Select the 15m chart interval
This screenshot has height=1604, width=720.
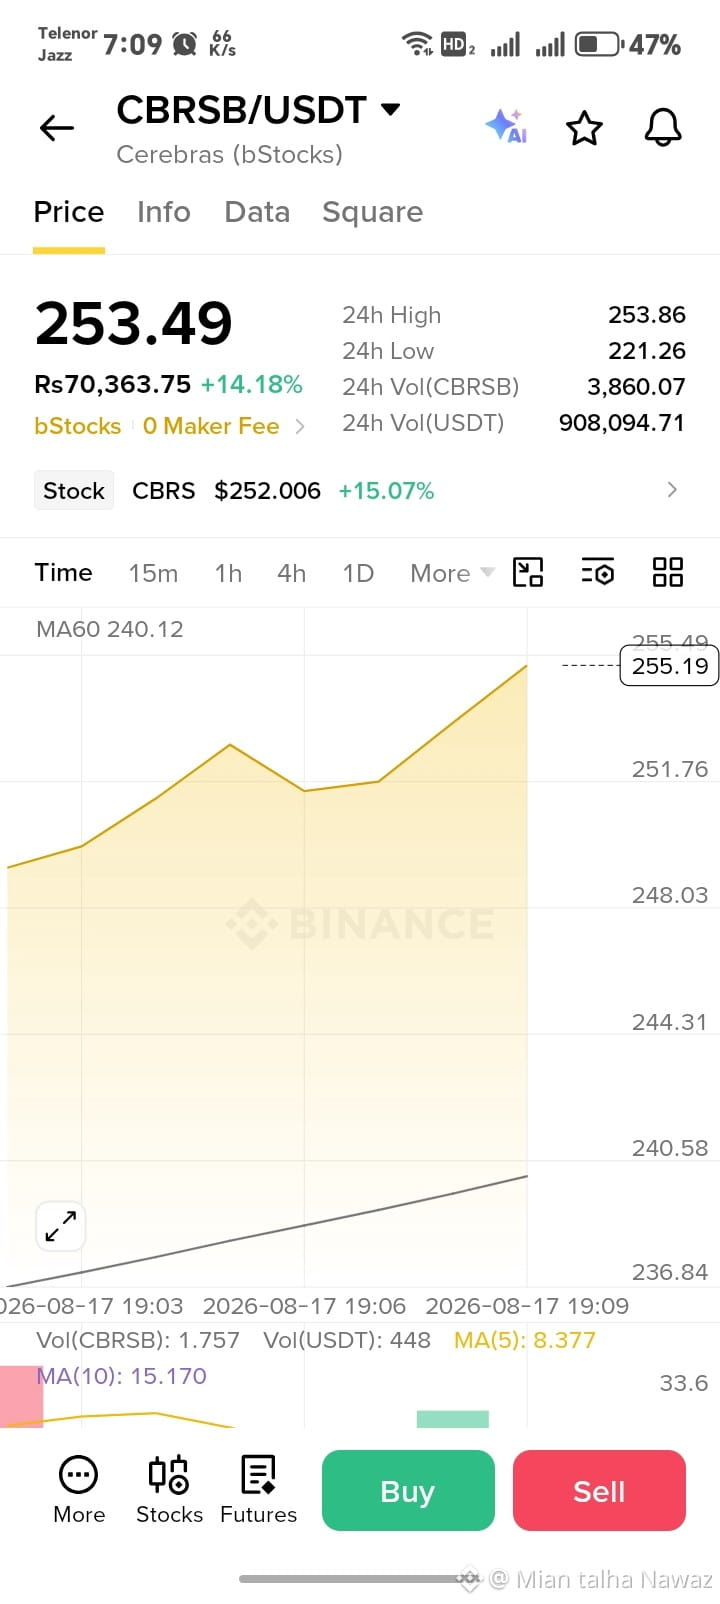(x=153, y=573)
